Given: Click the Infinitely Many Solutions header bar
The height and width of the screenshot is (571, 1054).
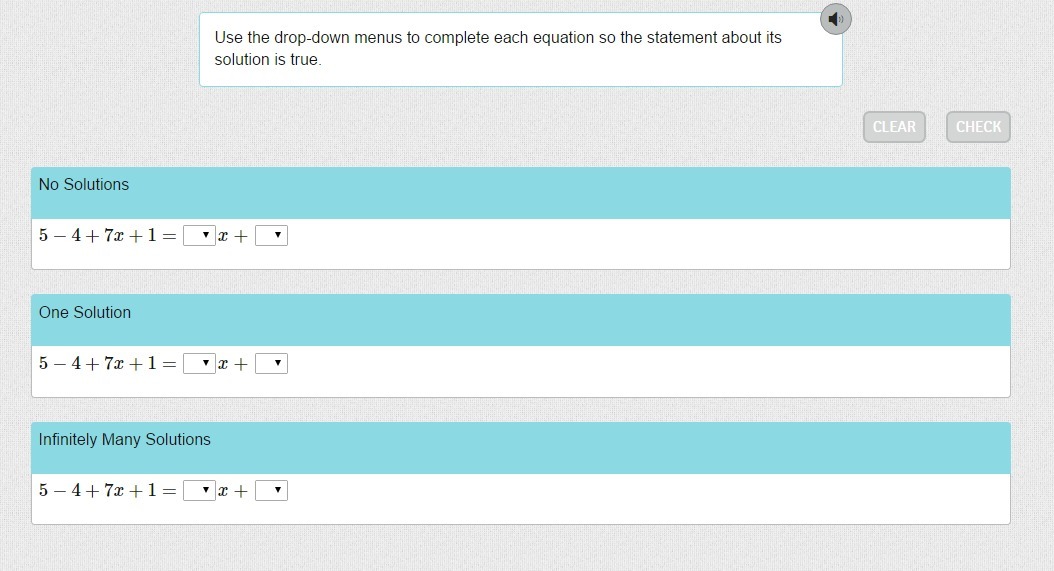Looking at the screenshot, I should (520, 447).
